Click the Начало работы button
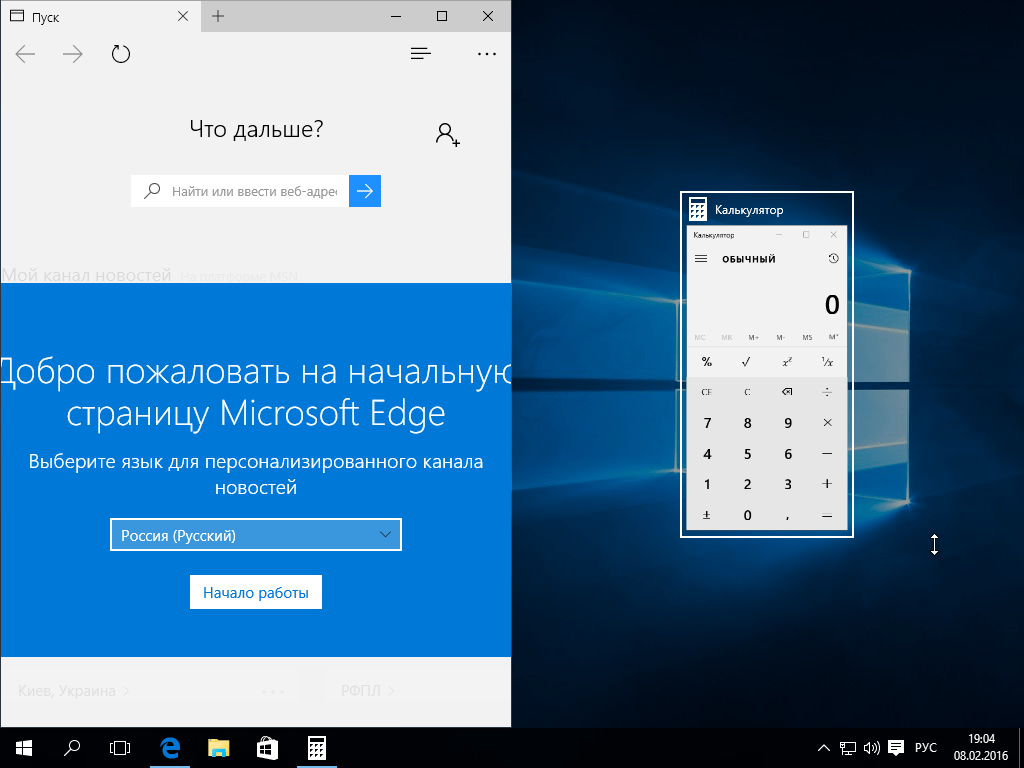Screen dimensions: 1024x768 [x=255, y=592]
